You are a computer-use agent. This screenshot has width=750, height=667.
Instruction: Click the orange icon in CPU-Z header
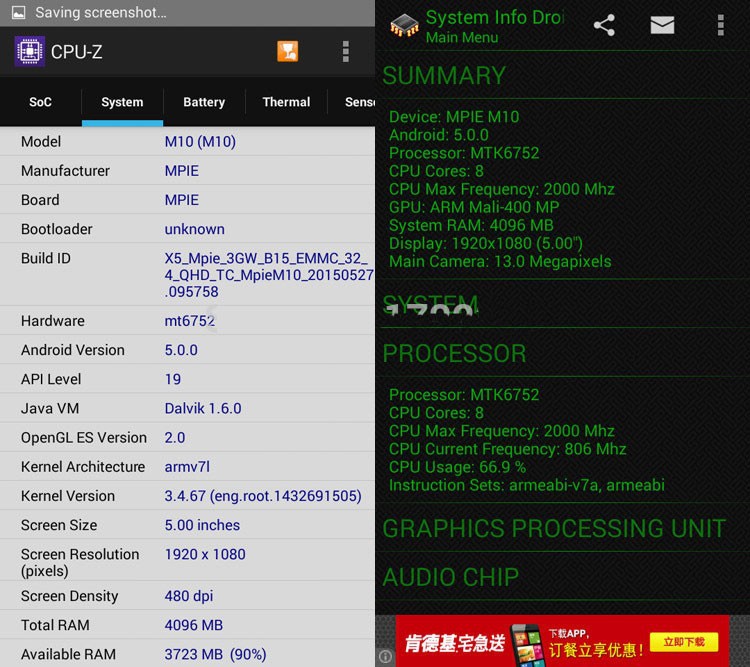coord(288,51)
